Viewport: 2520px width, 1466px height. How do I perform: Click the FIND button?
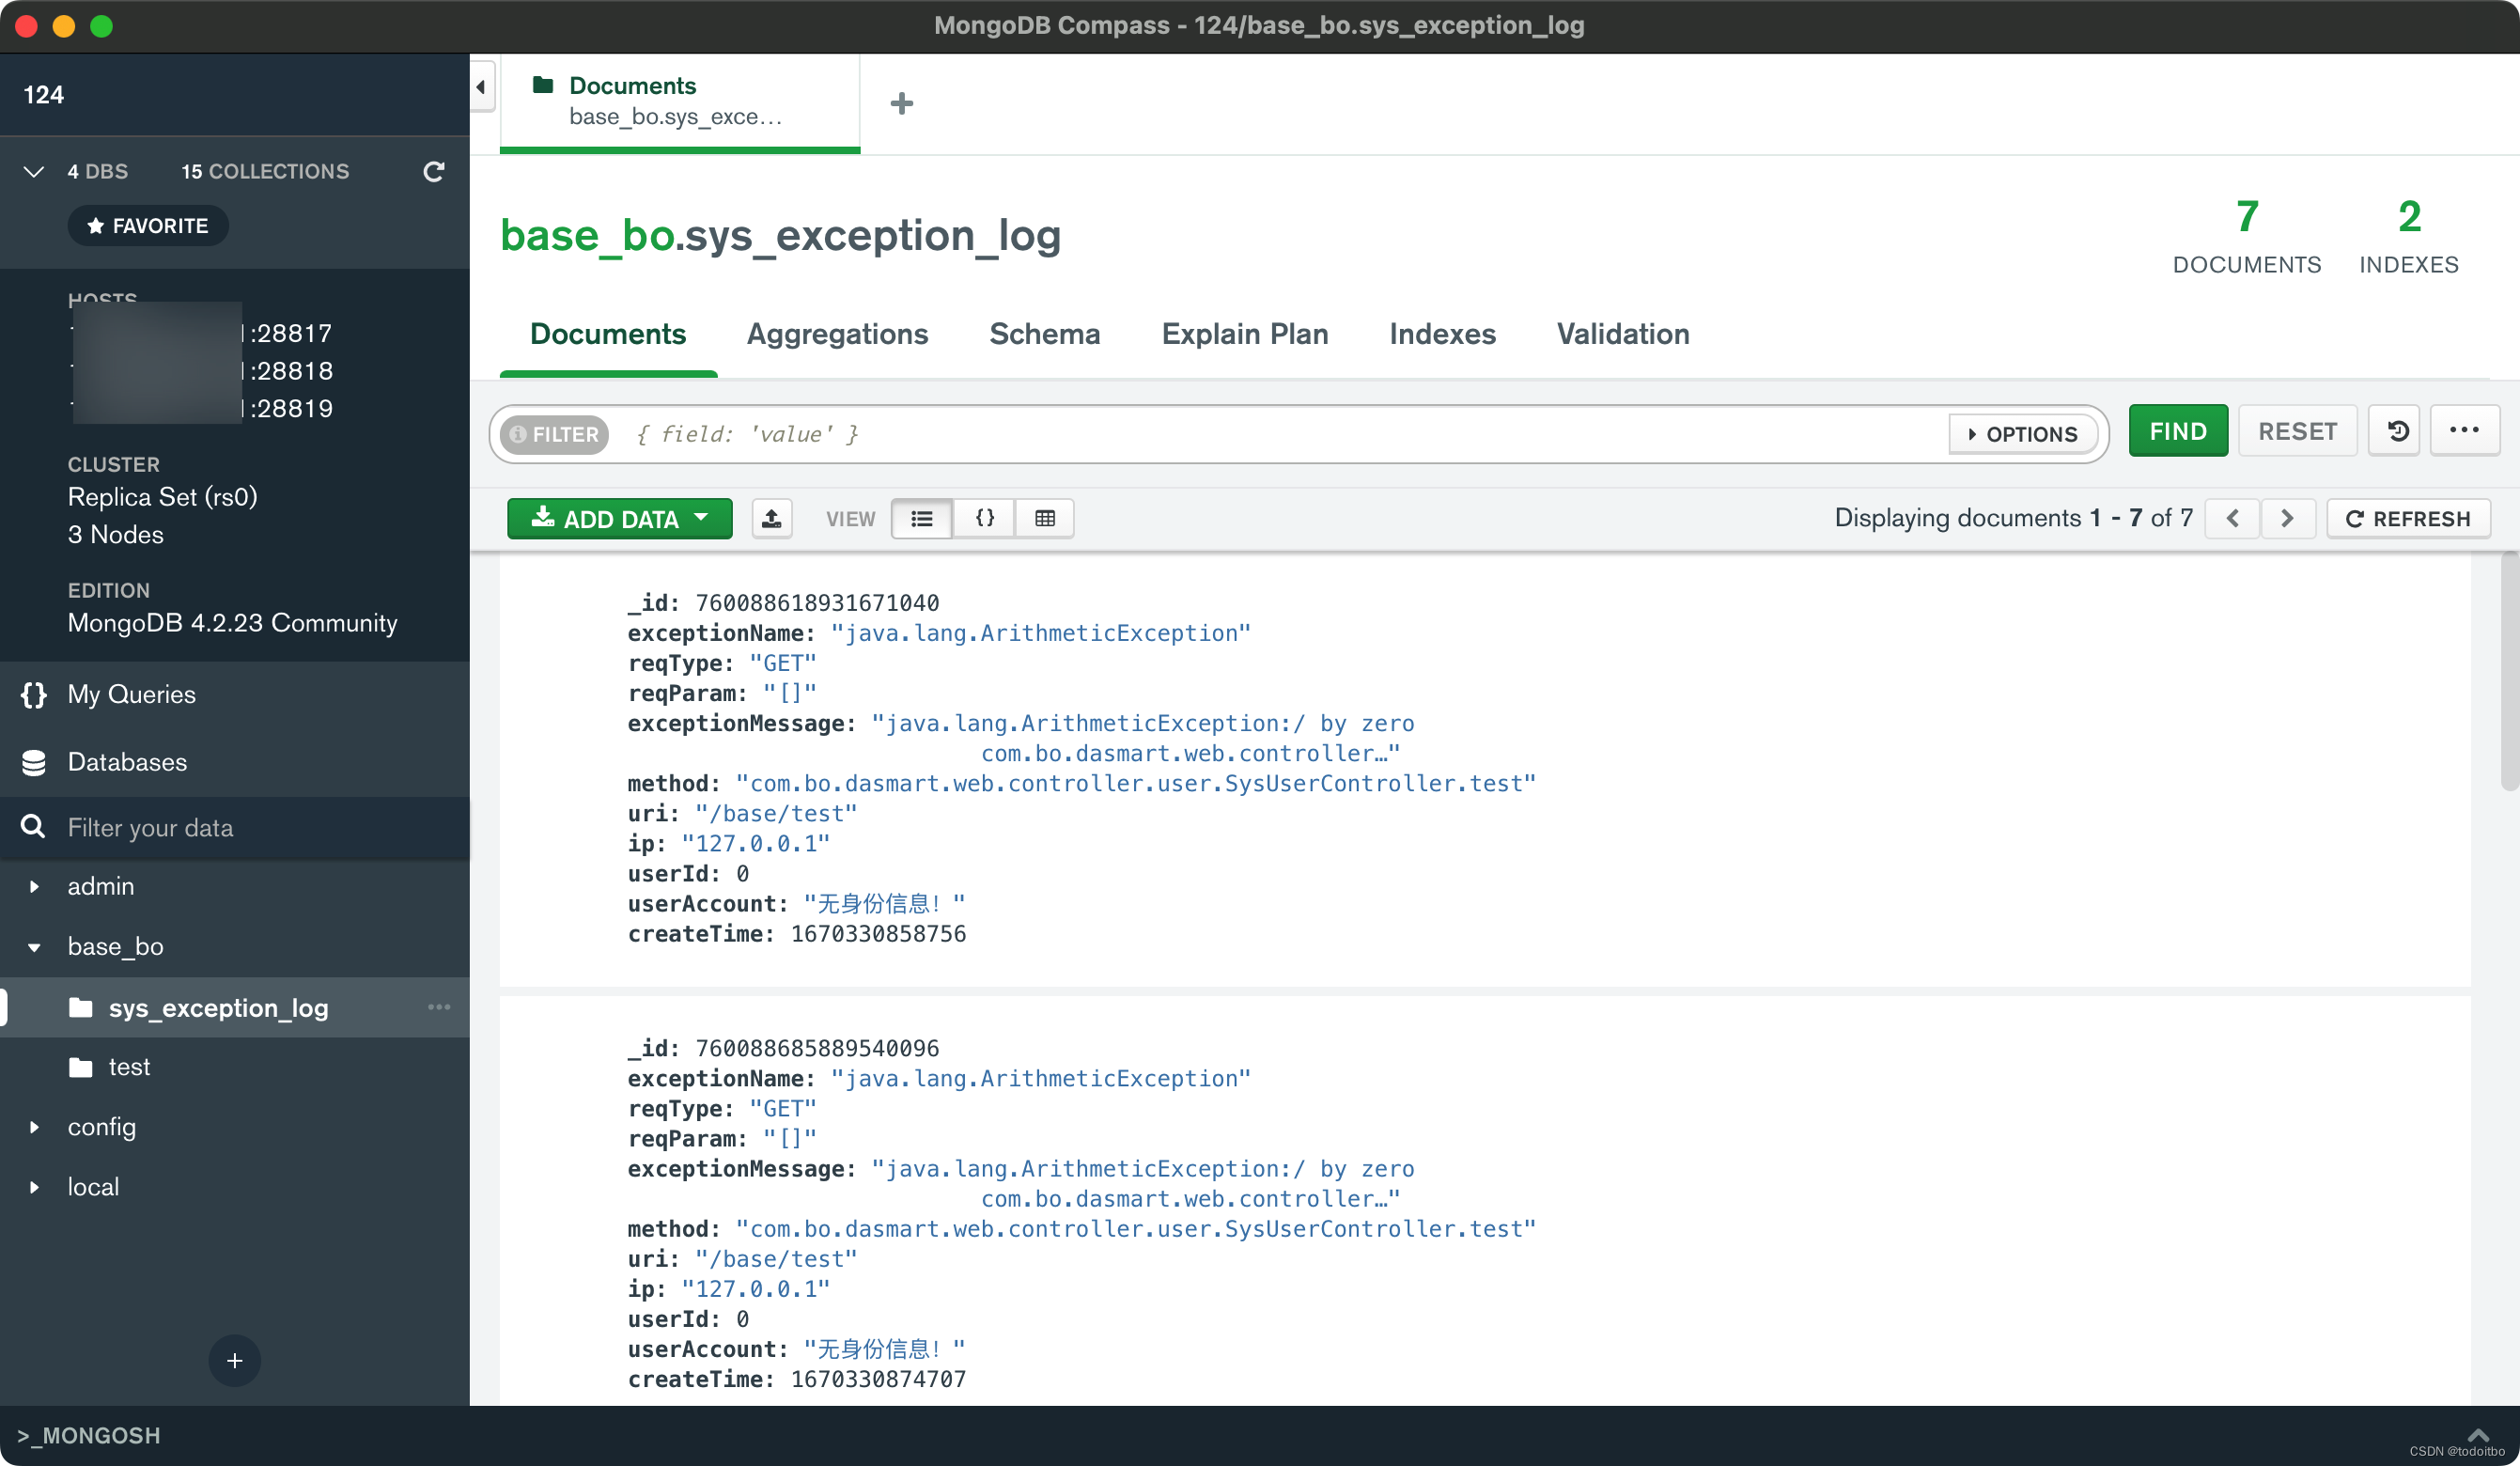tap(2177, 432)
